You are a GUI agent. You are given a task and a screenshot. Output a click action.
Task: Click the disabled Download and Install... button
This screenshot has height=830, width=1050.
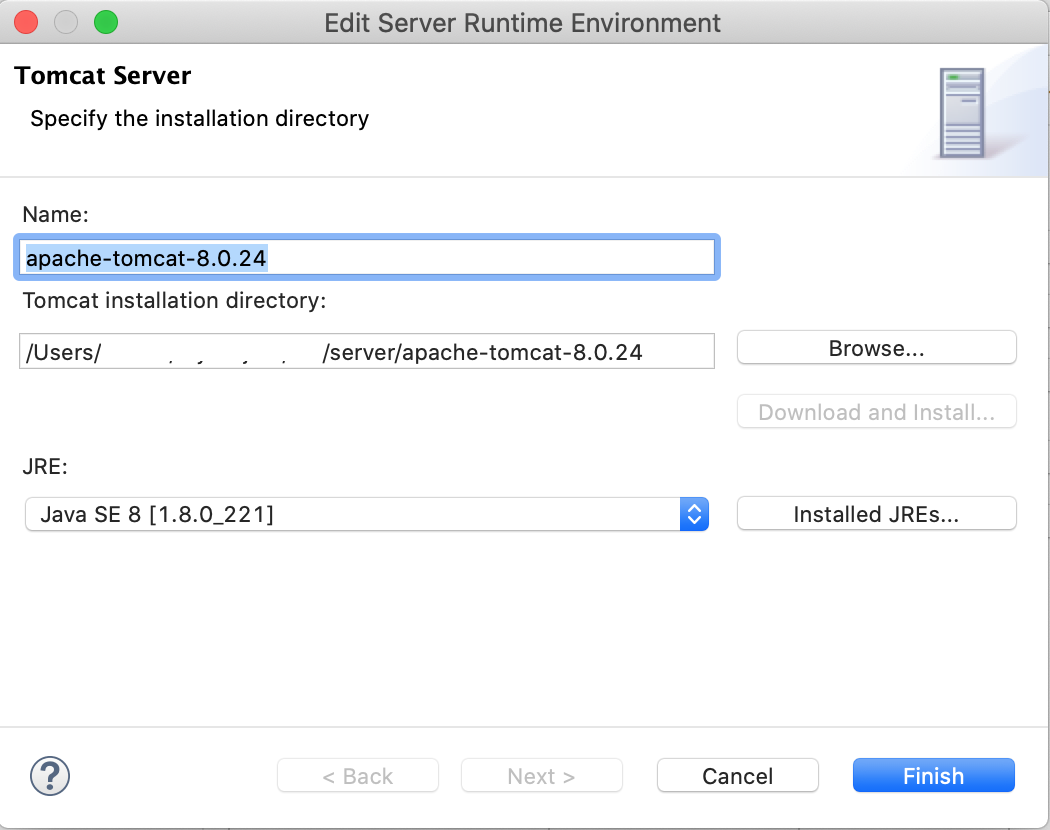pyautogui.click(x=877, y=412)
